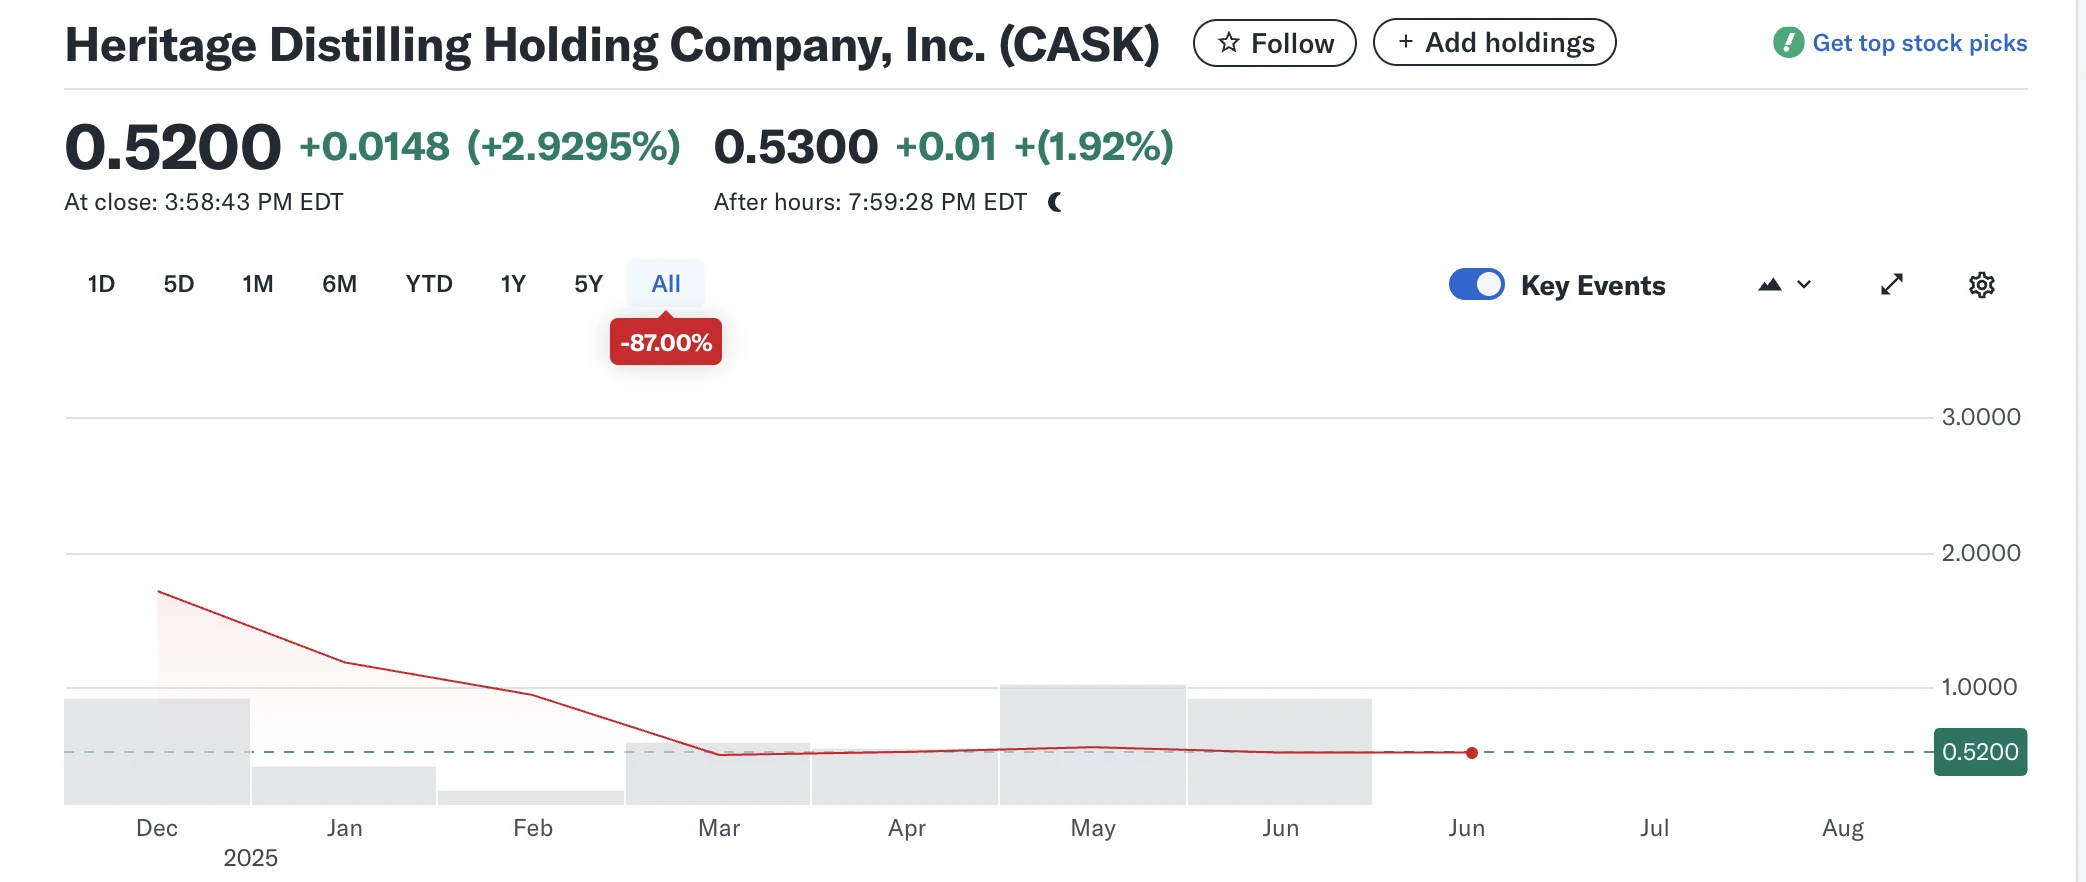The width and height of the screenshot is (2086, 882).
Task: Select the 1D time range
Action: (101, 284)
